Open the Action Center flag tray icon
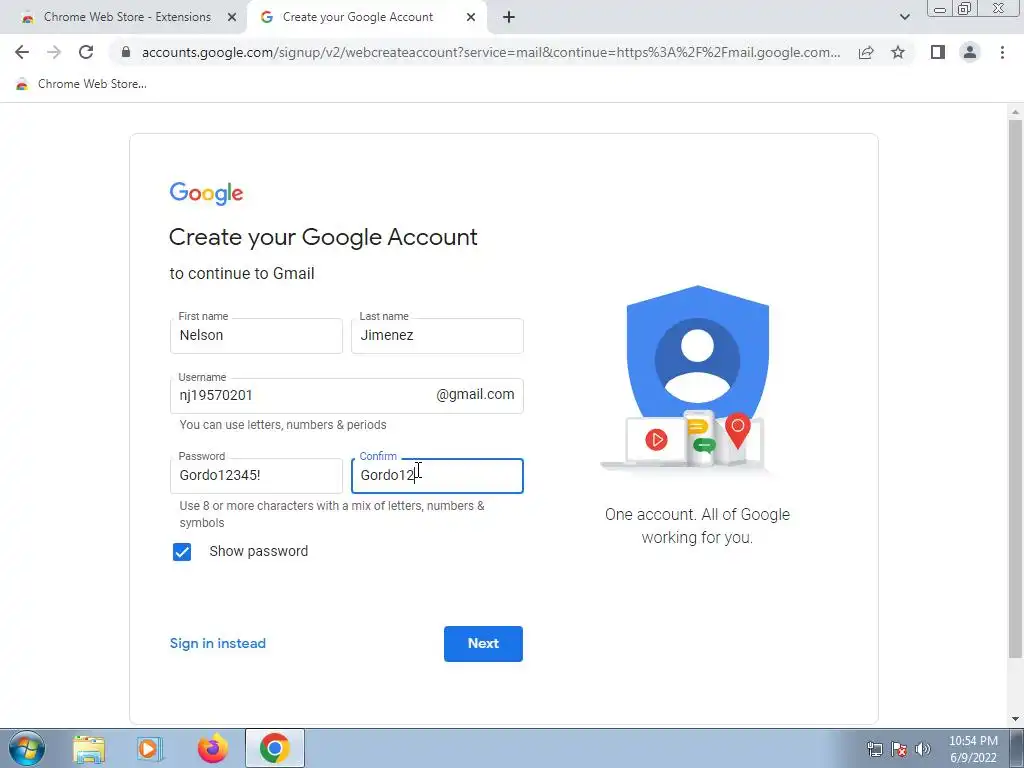 click(899, 749)
